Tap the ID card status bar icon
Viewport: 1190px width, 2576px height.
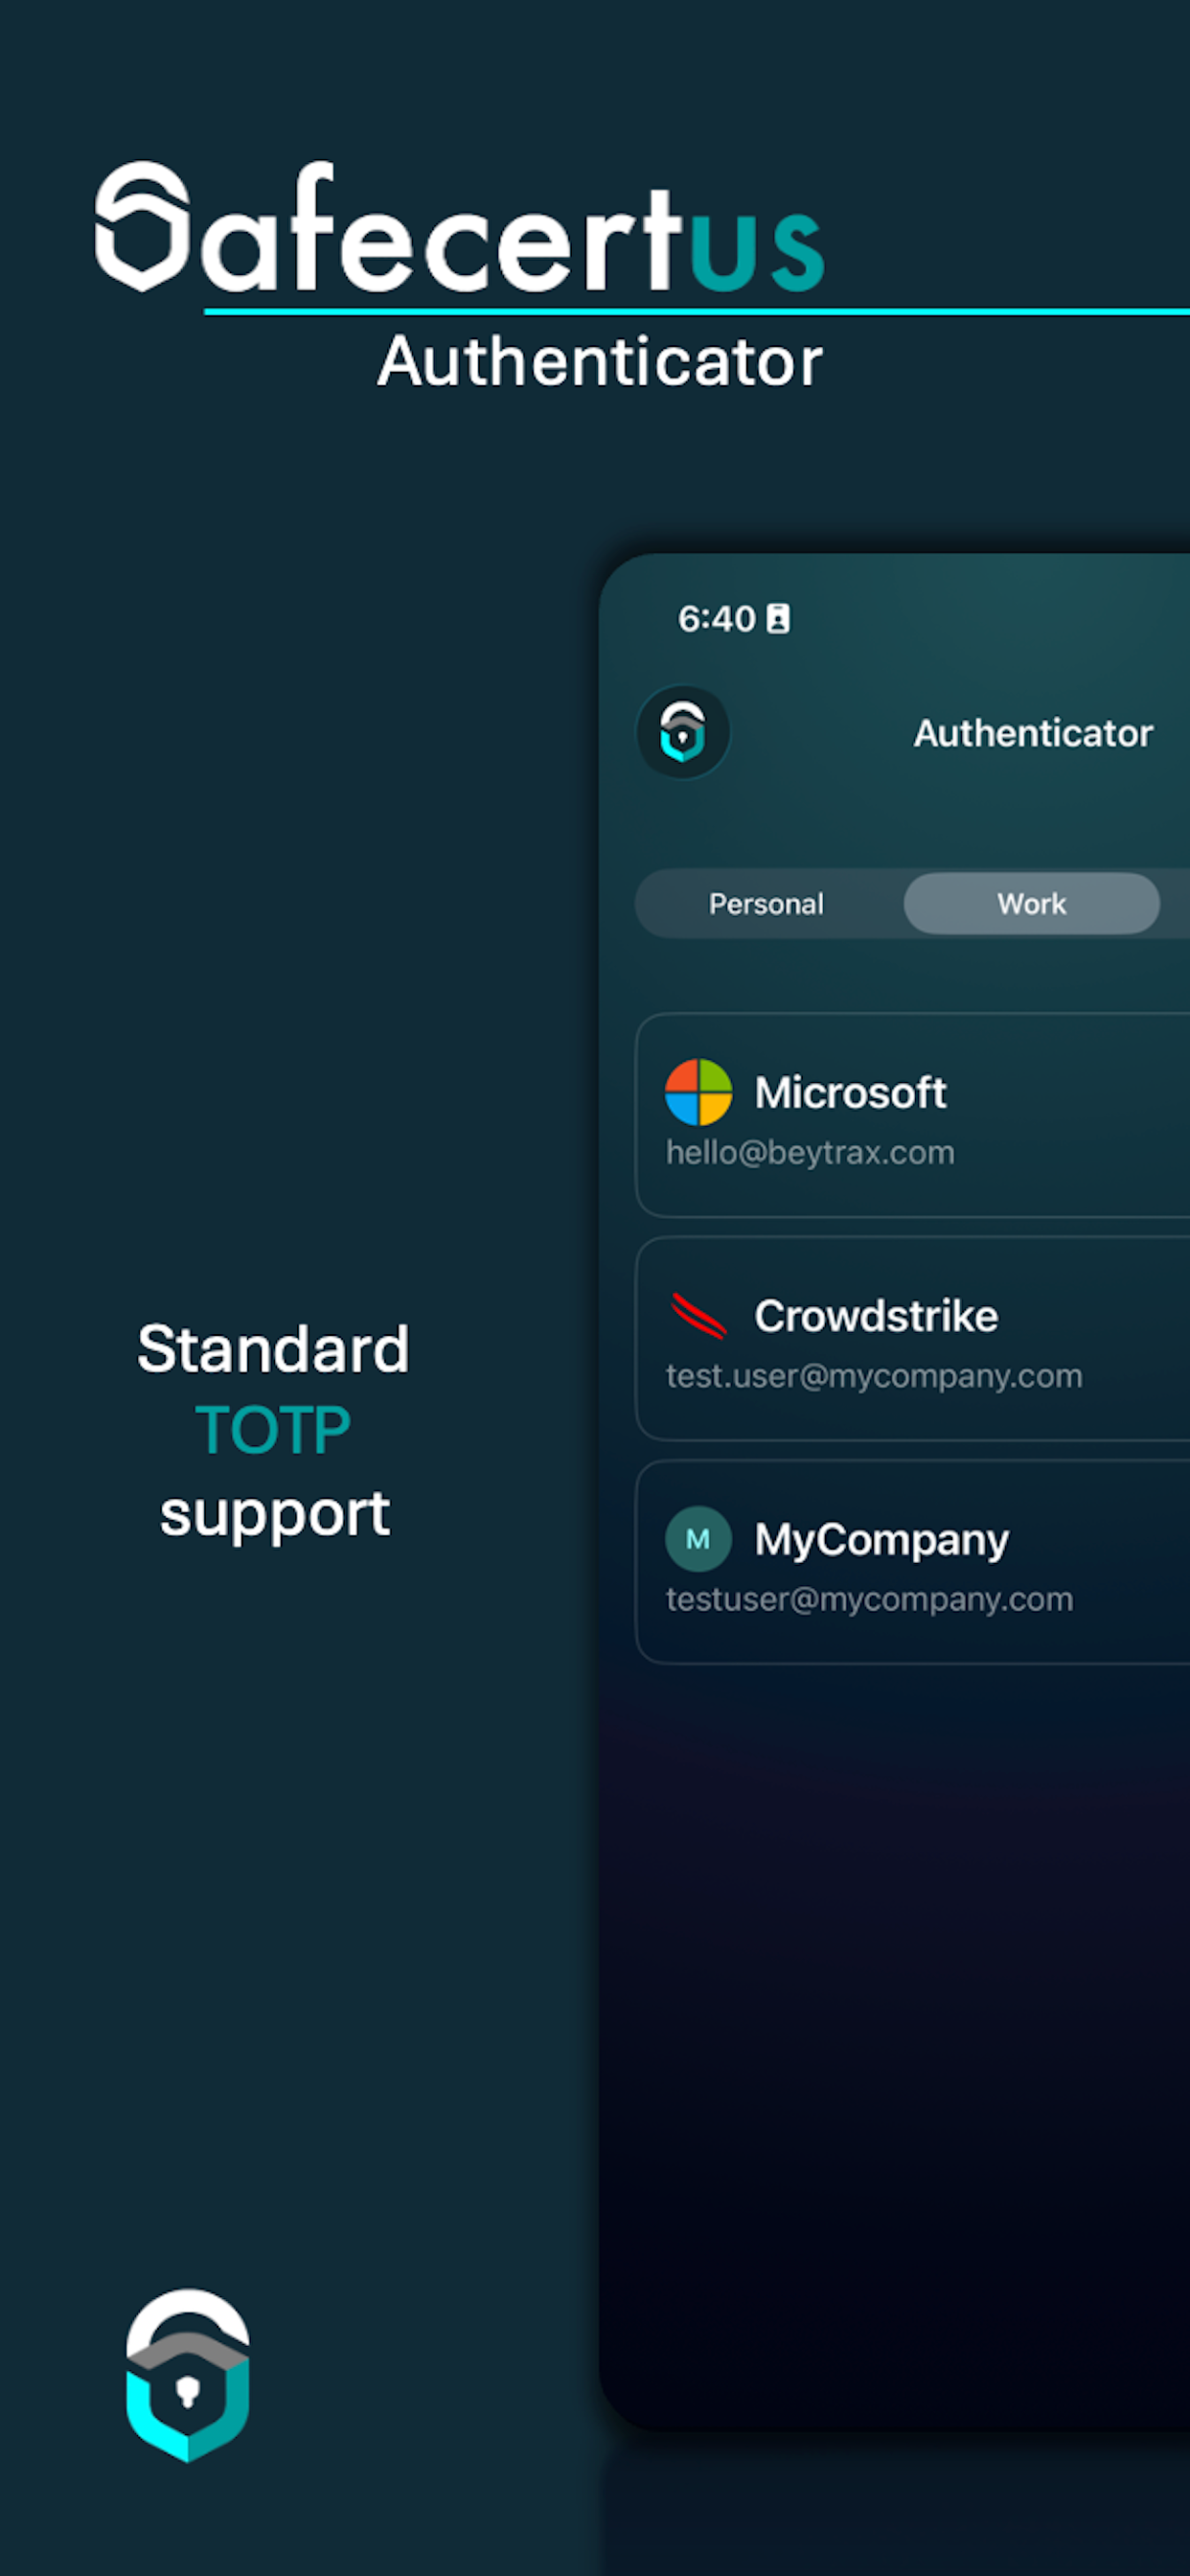click(x=778, y=619)
